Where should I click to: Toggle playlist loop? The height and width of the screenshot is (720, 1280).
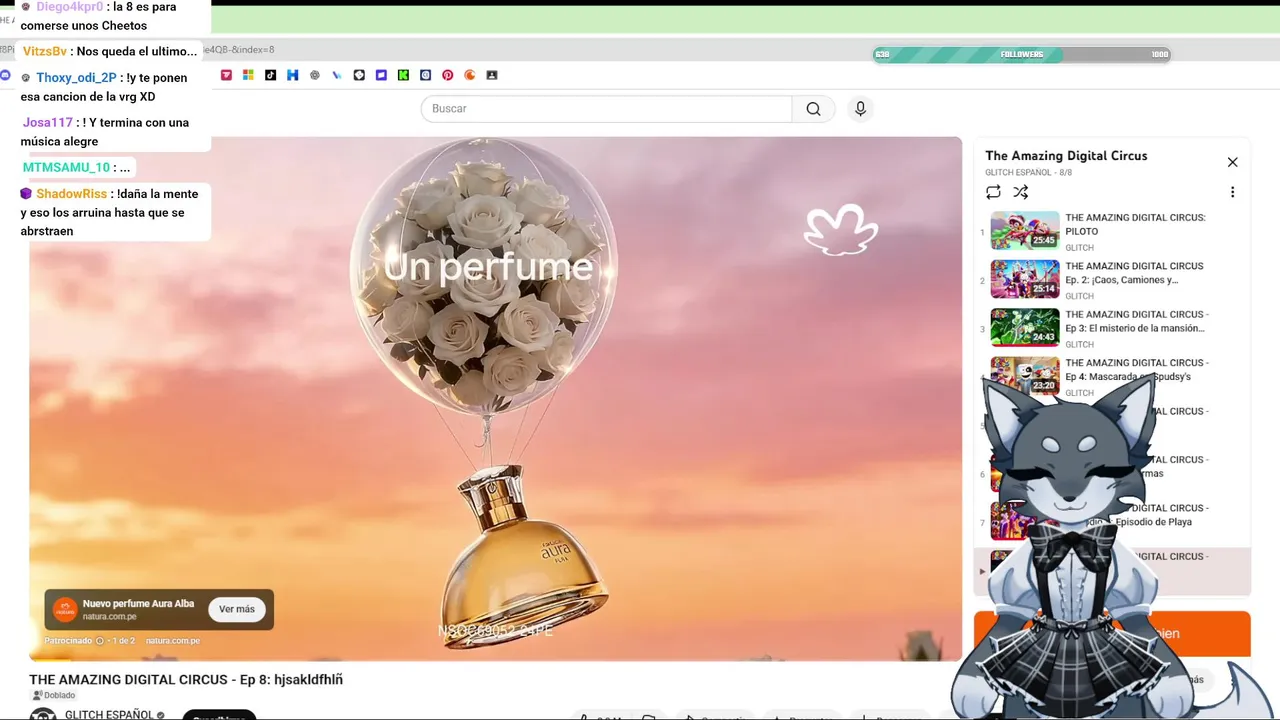pyautogui.click(x=993, y=192)
